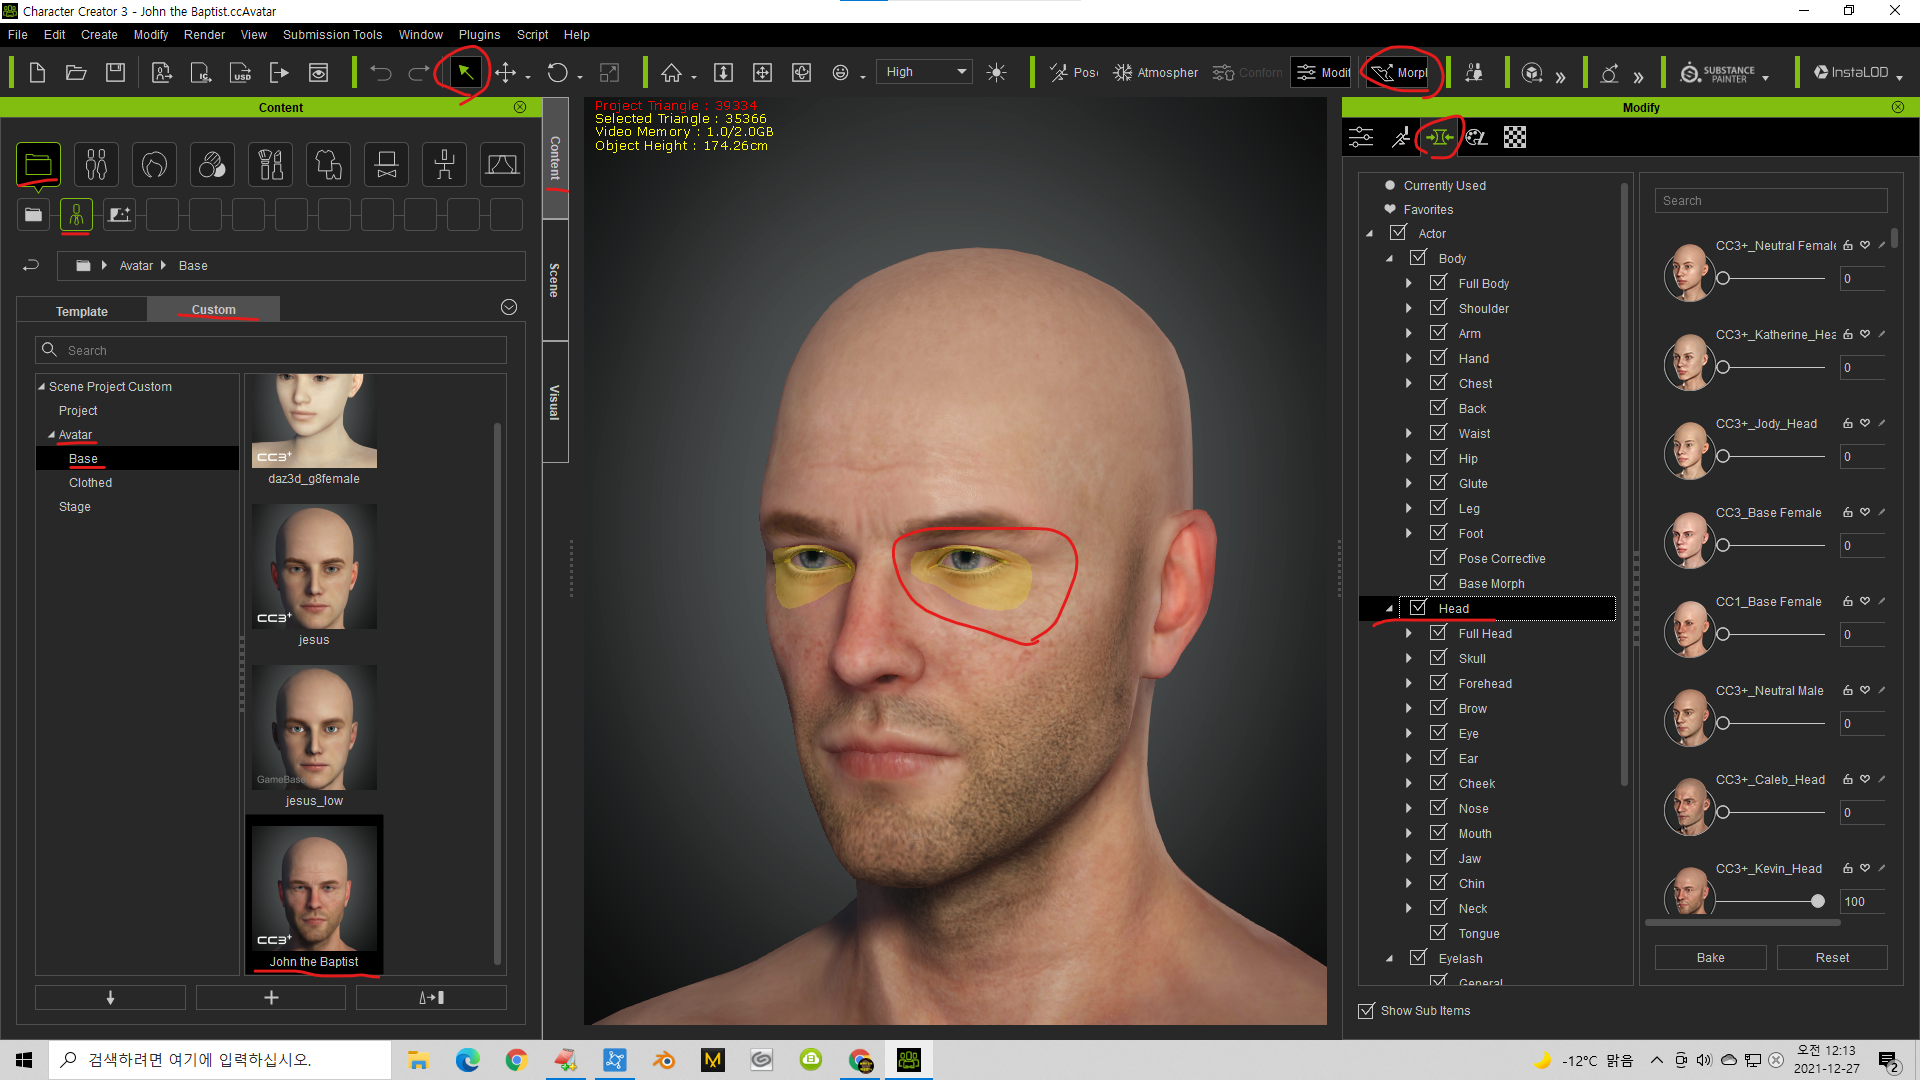
Task: Click the Undo arrow icon
Action: 381,72
